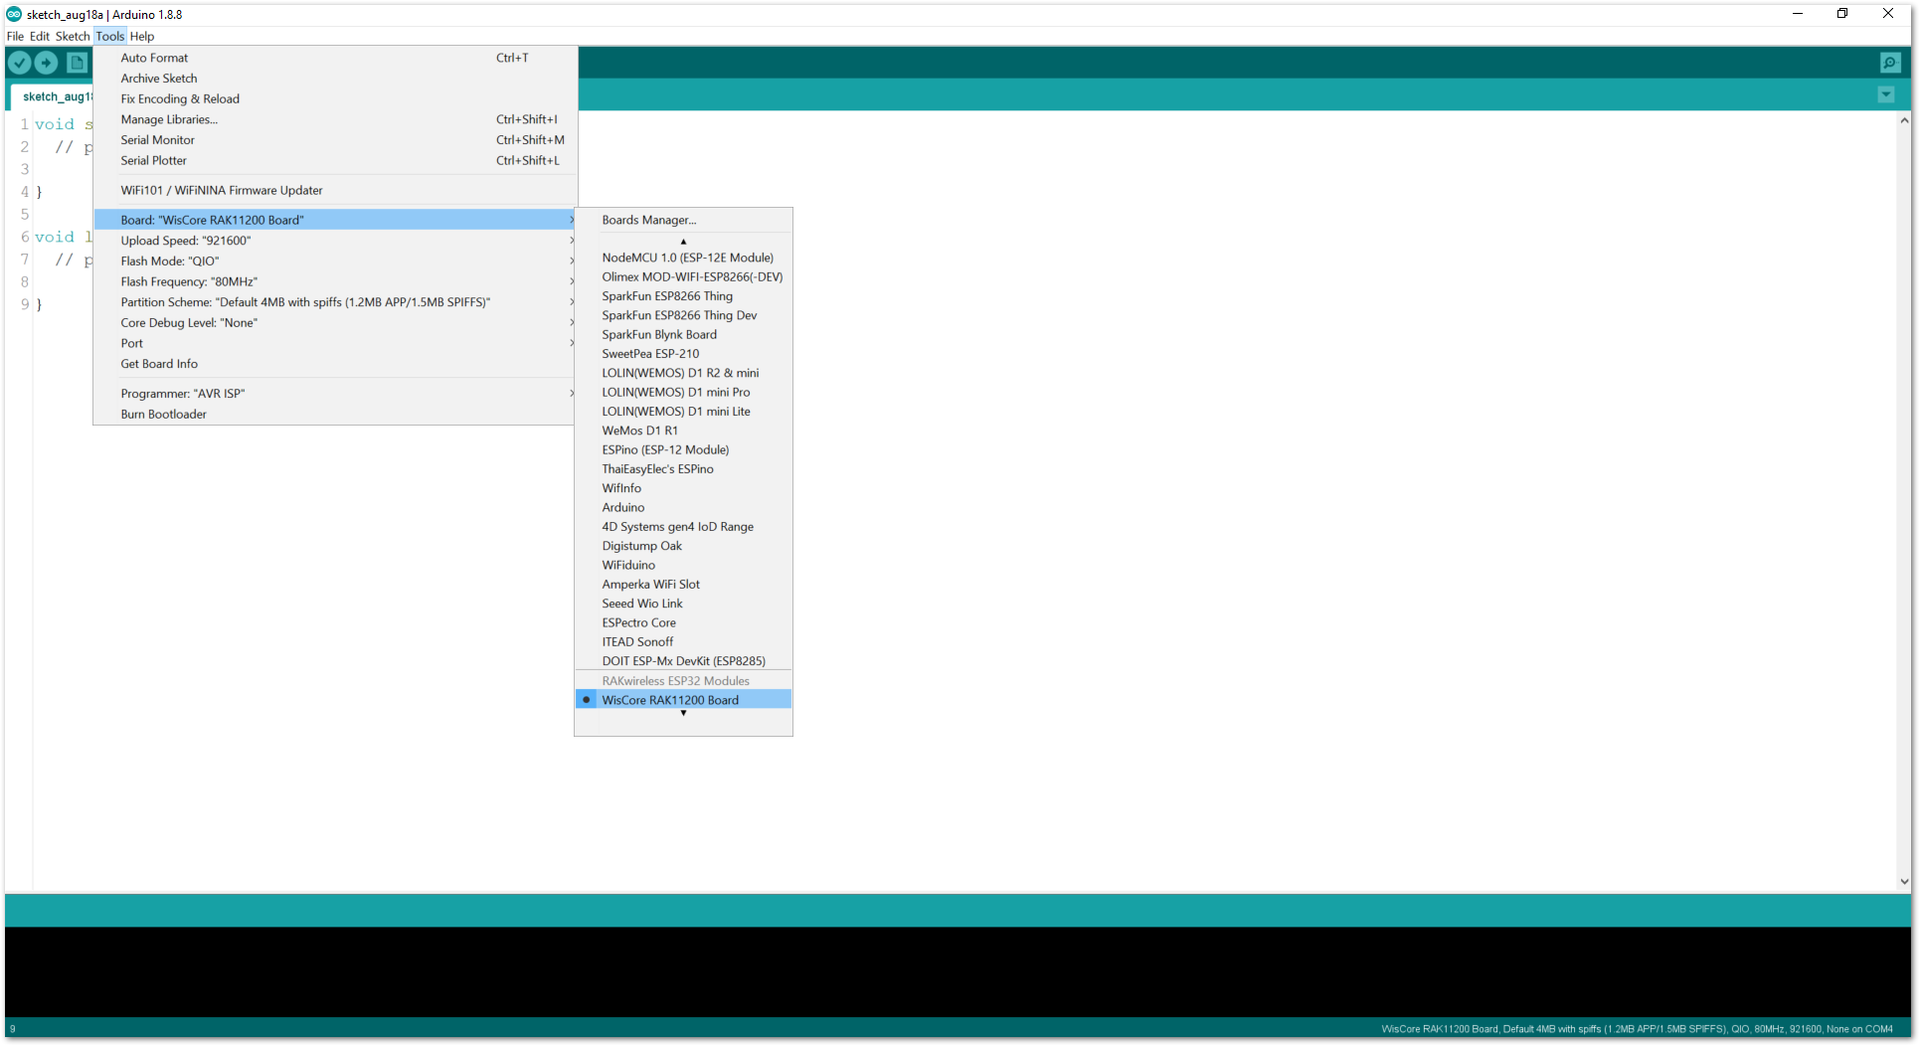Viewport: 1920px width, 1046px height.
Task: Expand the Port submenu
Action: (x=335, y=343)
